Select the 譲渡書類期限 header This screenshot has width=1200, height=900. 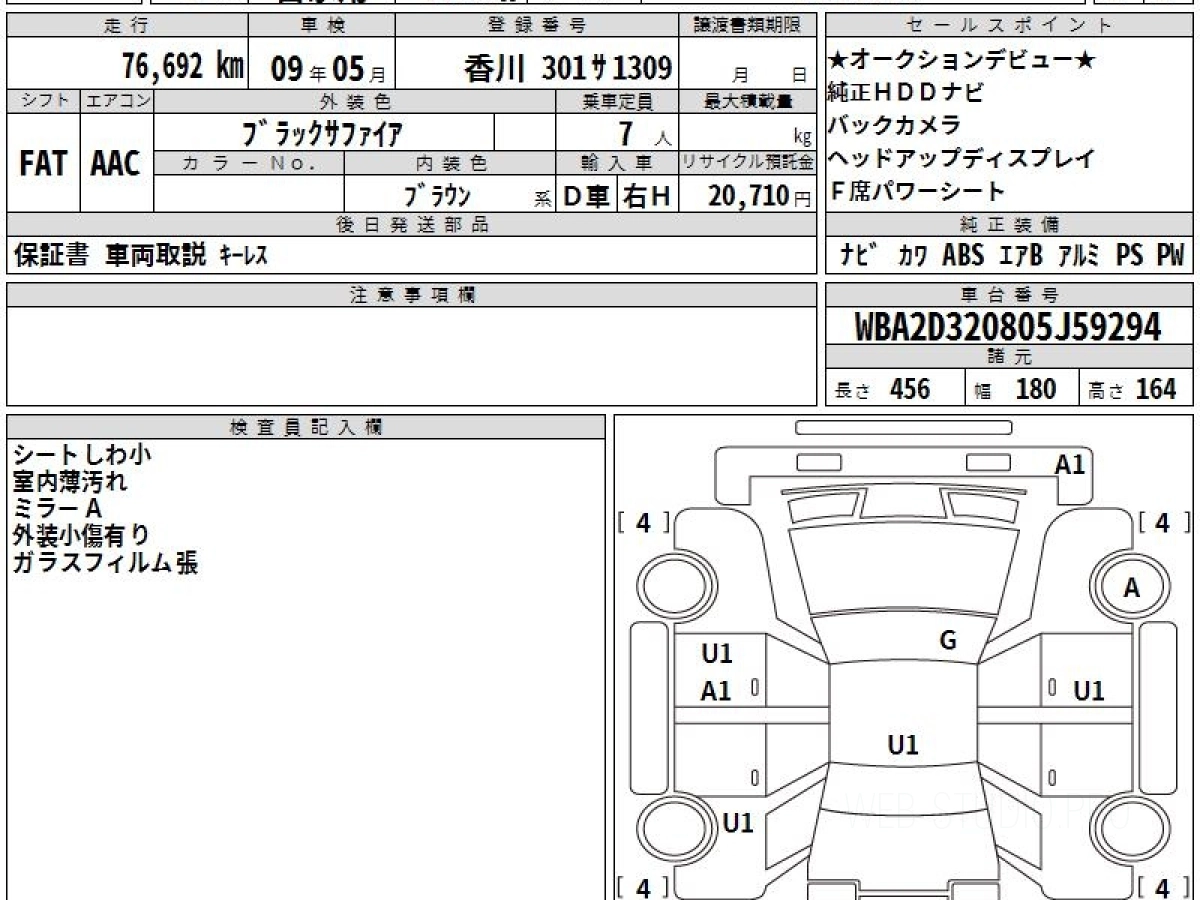point(747,26)
